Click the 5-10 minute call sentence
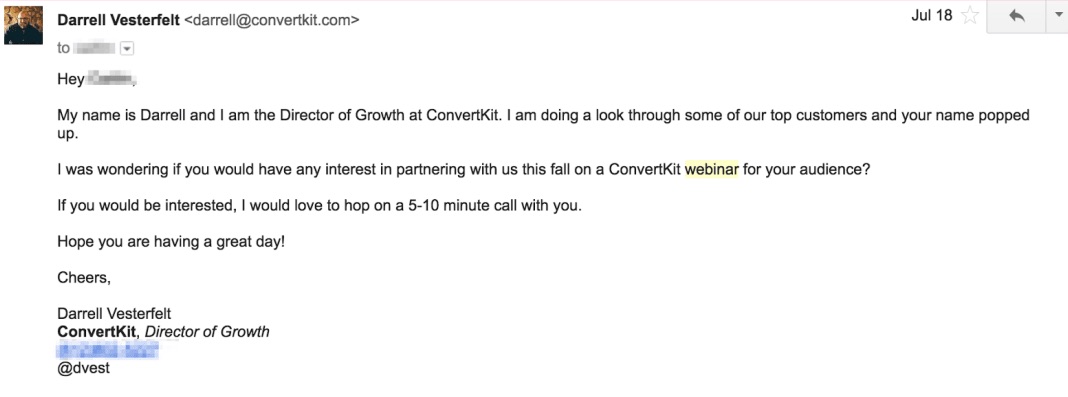Screen dimensions: 1068x397 coord(319,206)
